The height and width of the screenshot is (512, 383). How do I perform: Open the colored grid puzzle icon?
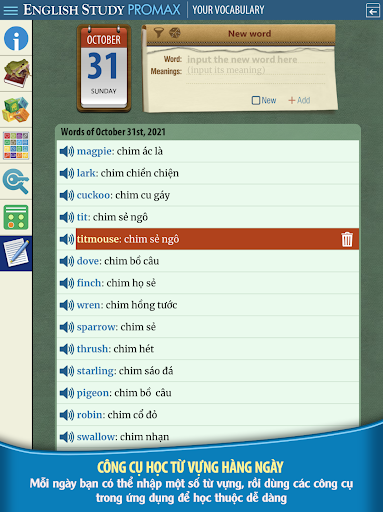(16, 146)
